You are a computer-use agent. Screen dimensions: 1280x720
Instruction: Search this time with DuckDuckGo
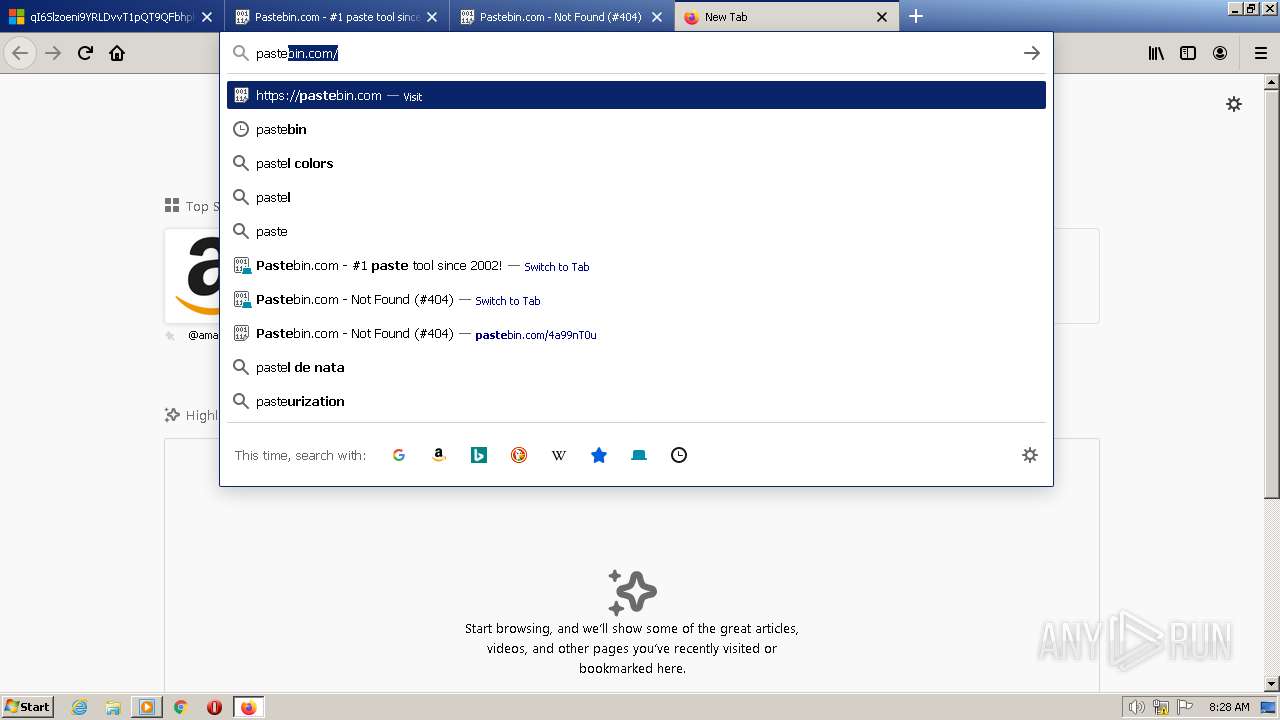pyautogui.click(x=519, y=455)
